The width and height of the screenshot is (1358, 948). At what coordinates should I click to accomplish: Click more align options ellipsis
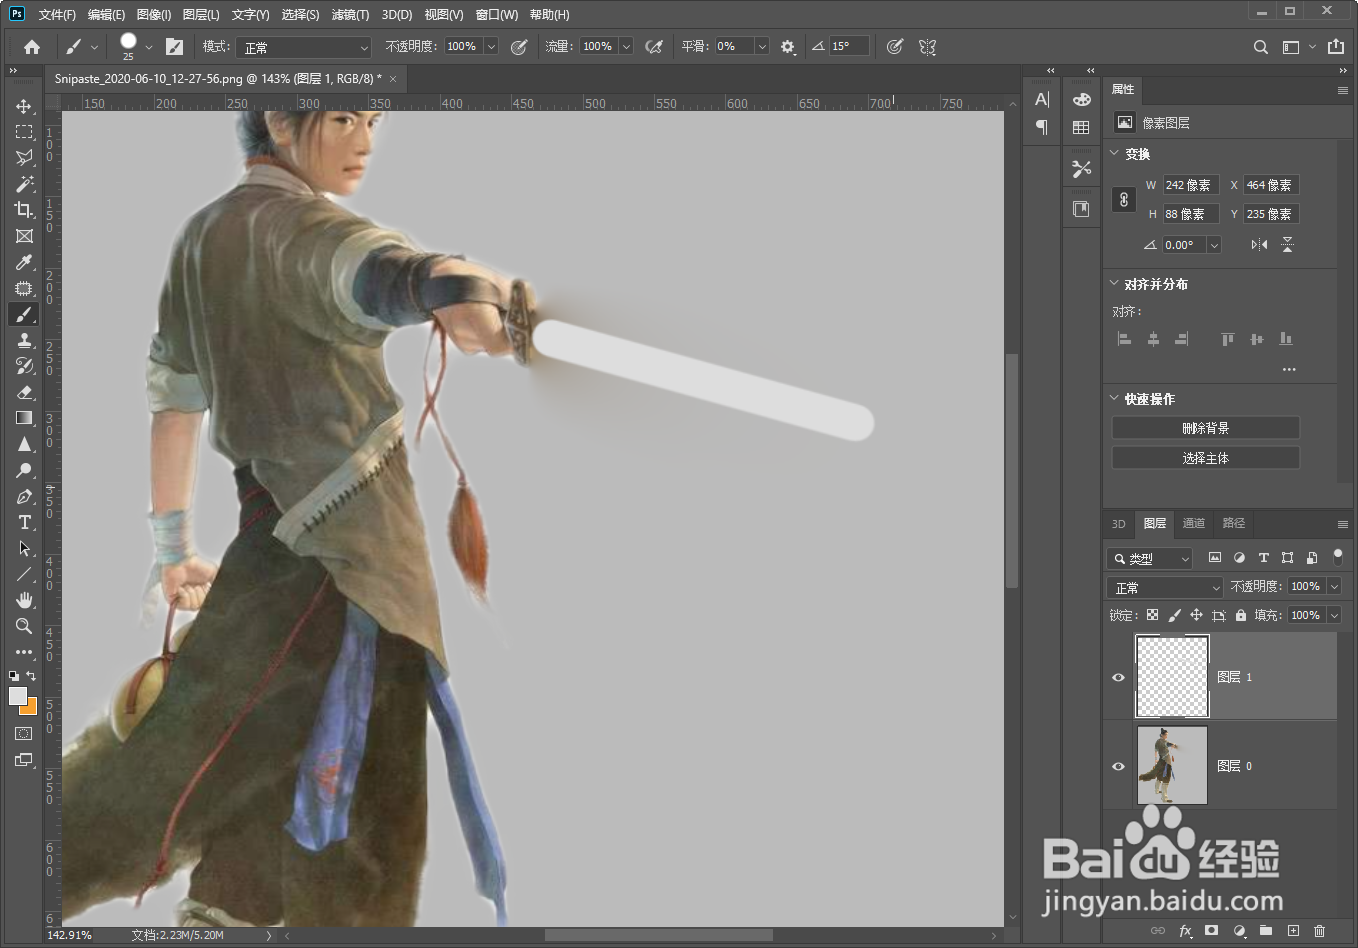tap(1289, 369)
